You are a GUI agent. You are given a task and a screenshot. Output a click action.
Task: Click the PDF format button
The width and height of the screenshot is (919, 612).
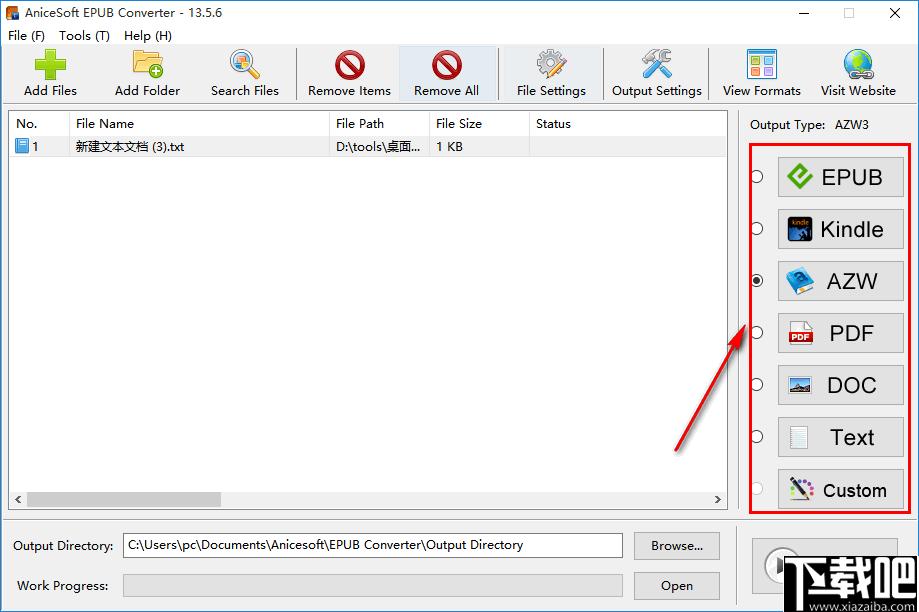tap(840, 333)
